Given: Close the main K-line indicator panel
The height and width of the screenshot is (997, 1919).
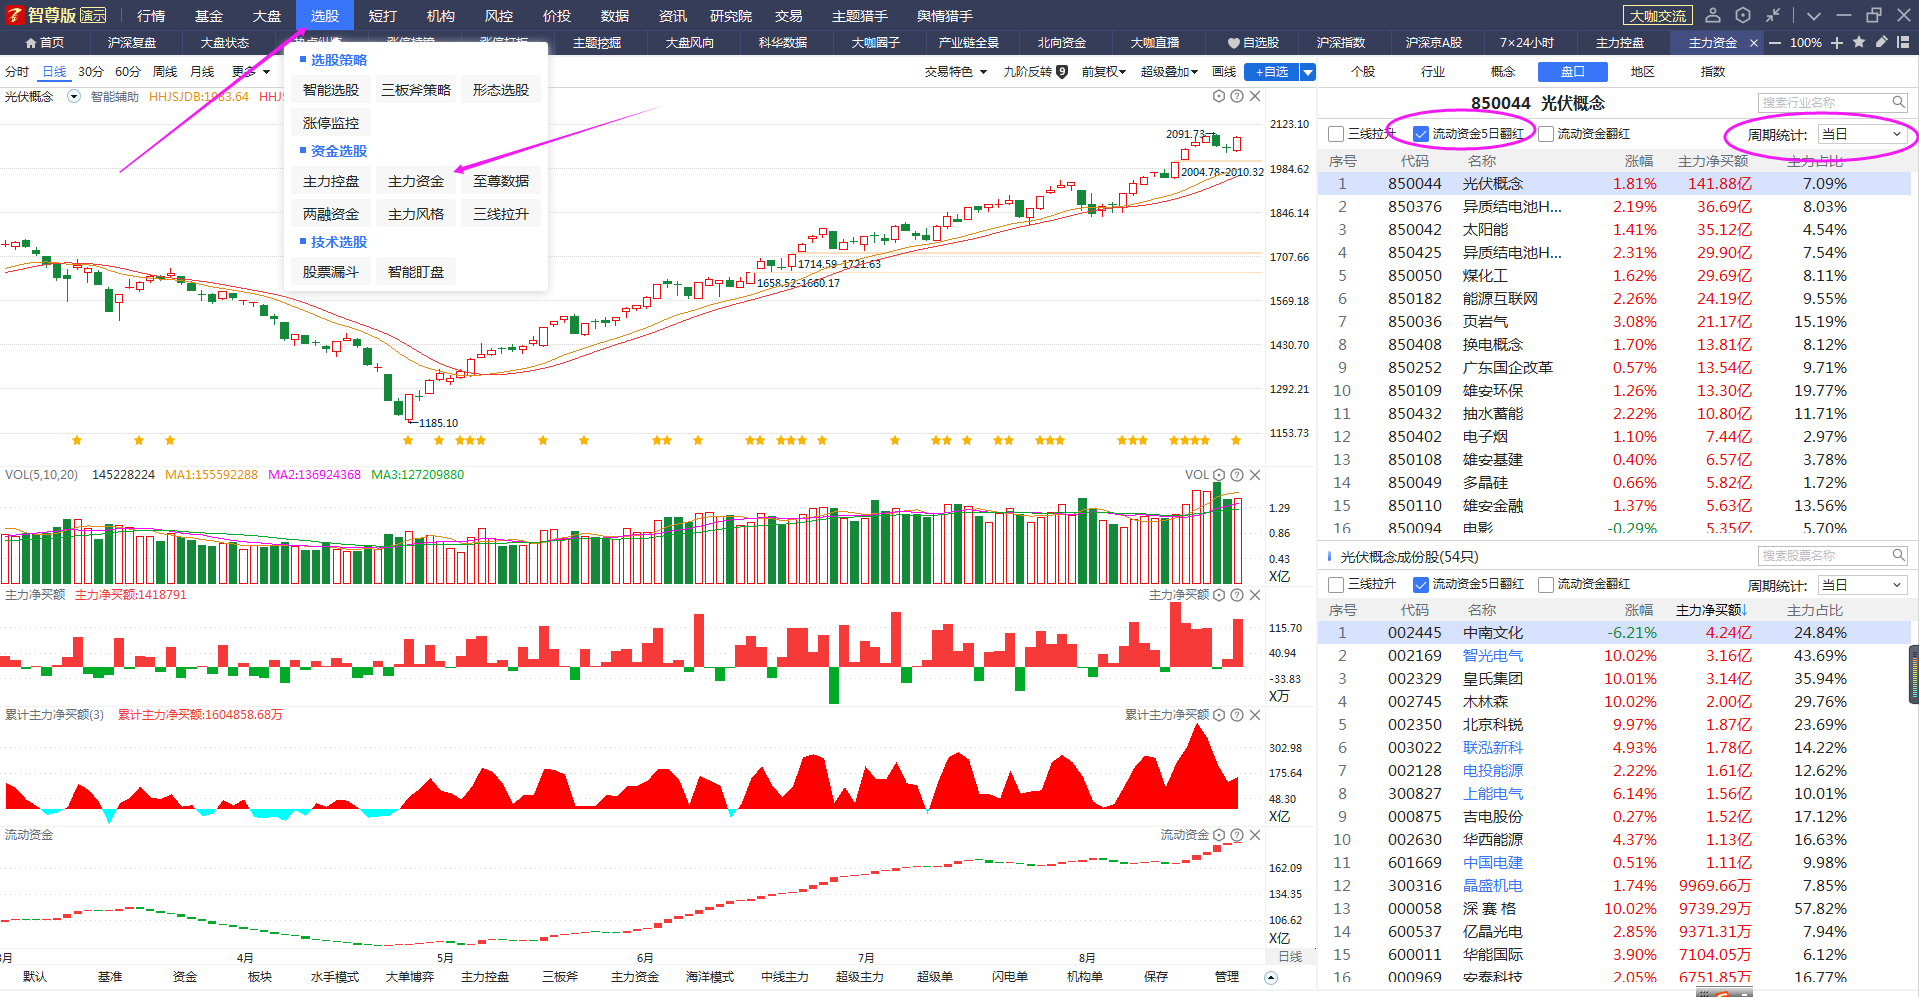Looking at the screenshot, I should 1255,96.
